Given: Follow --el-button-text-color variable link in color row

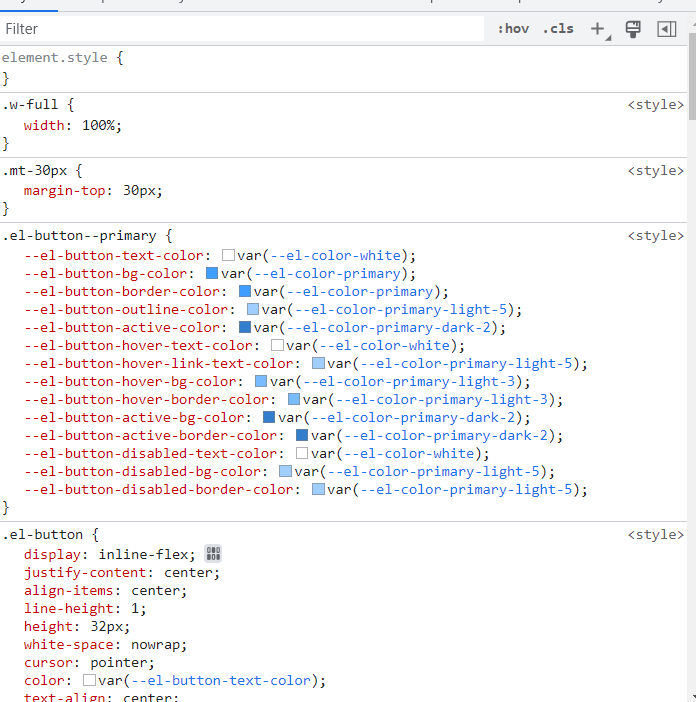Looking at the screenshot, I should pos(221,681).
